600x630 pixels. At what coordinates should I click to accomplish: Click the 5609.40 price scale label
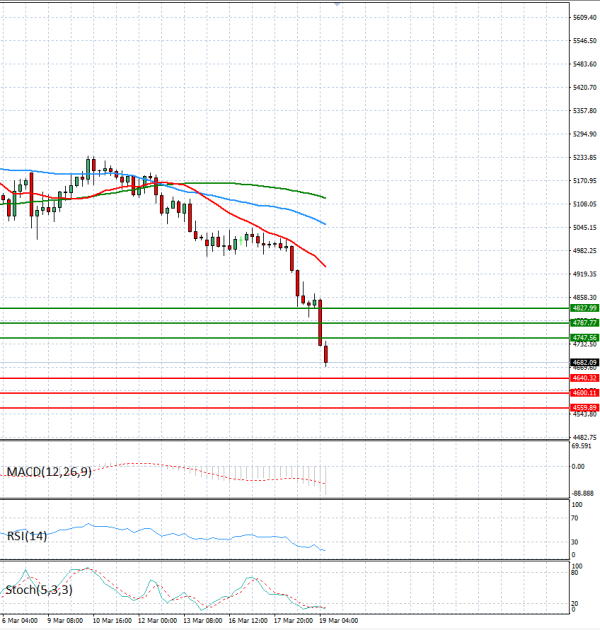click(x=558, y=18)
